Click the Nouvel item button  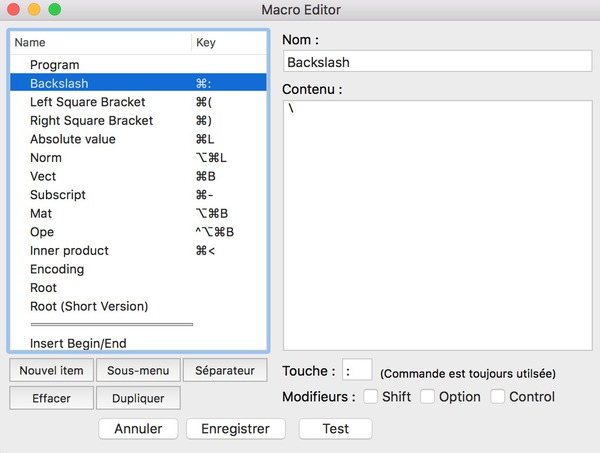(51, 370)
